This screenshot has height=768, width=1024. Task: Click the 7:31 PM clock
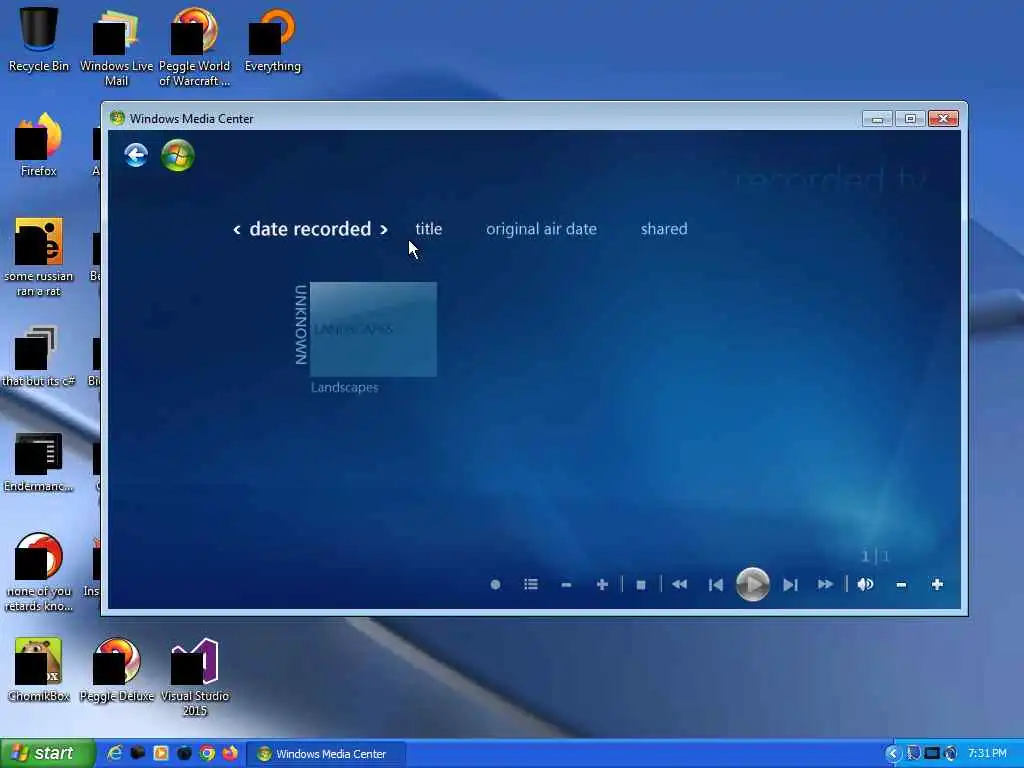coord(987,754)
